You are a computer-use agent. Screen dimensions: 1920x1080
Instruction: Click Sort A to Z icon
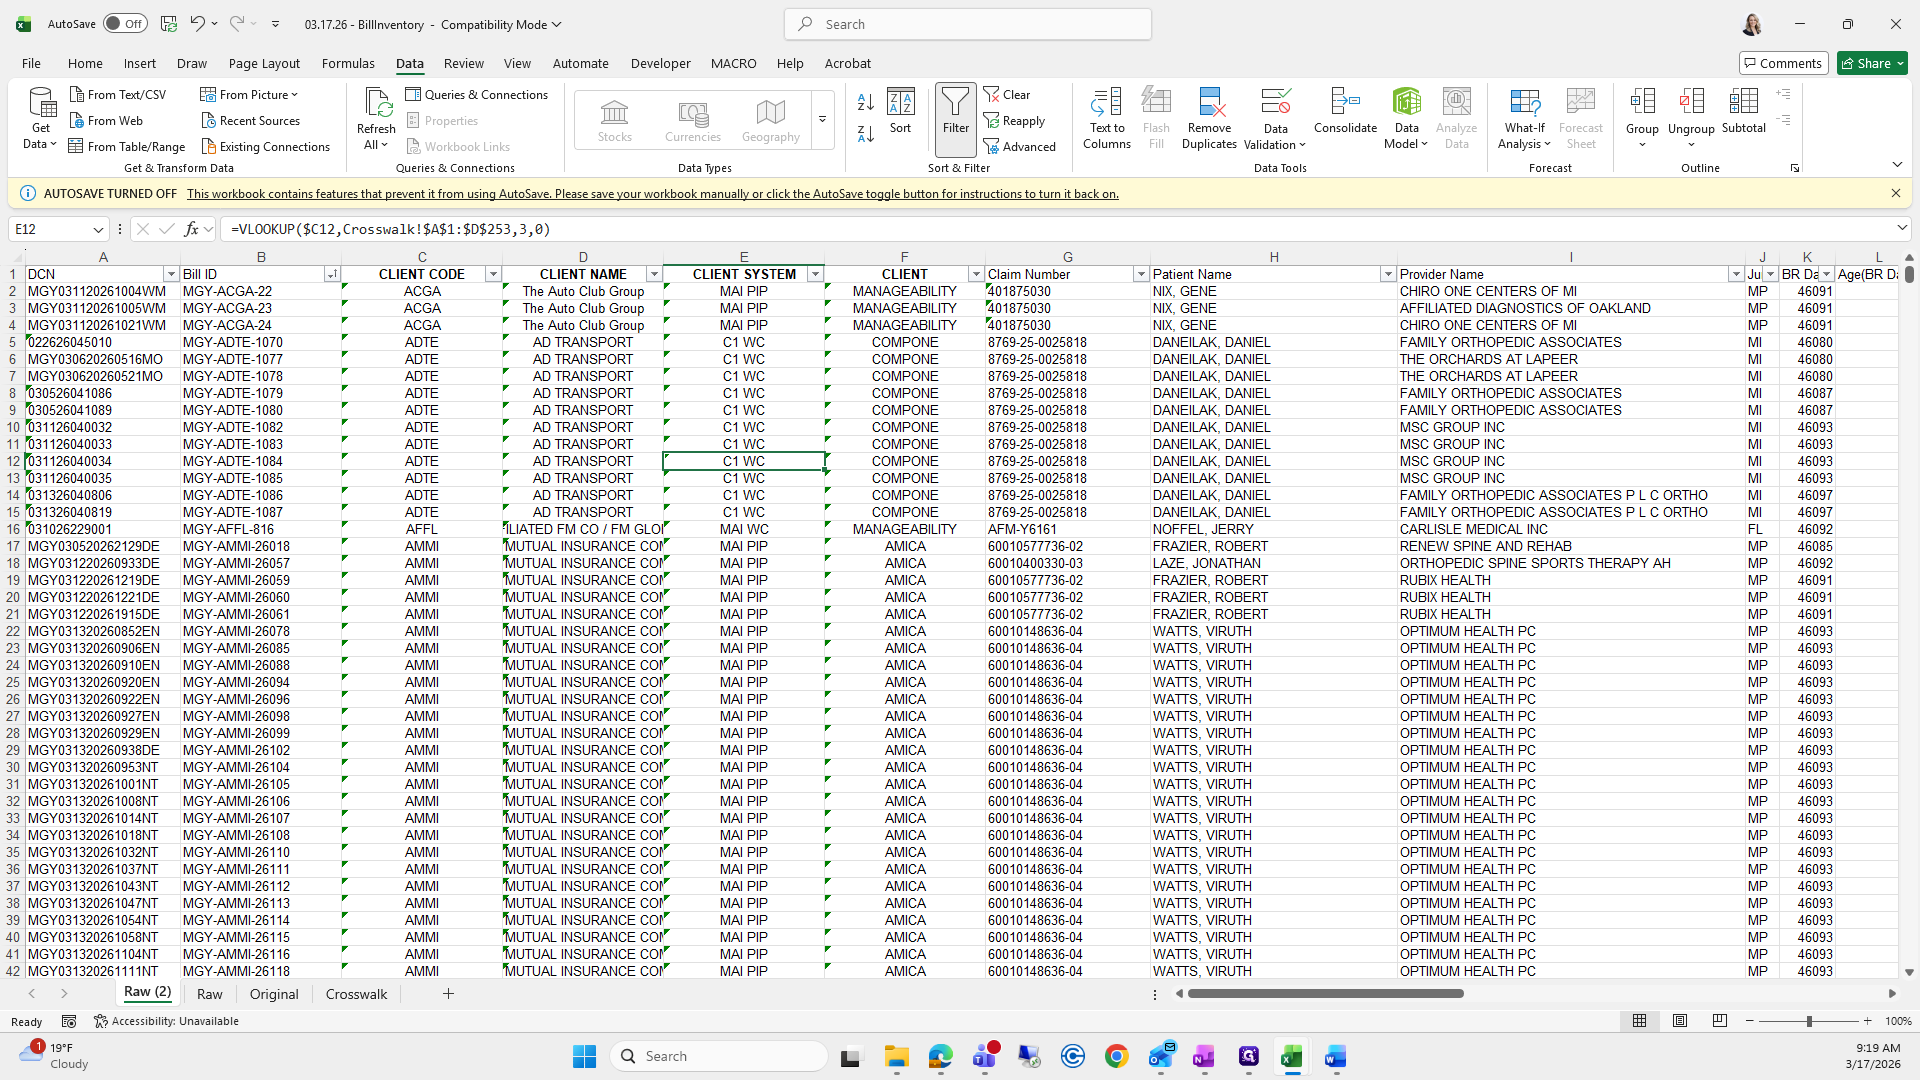pyautogui.click(x=866, y=101)
